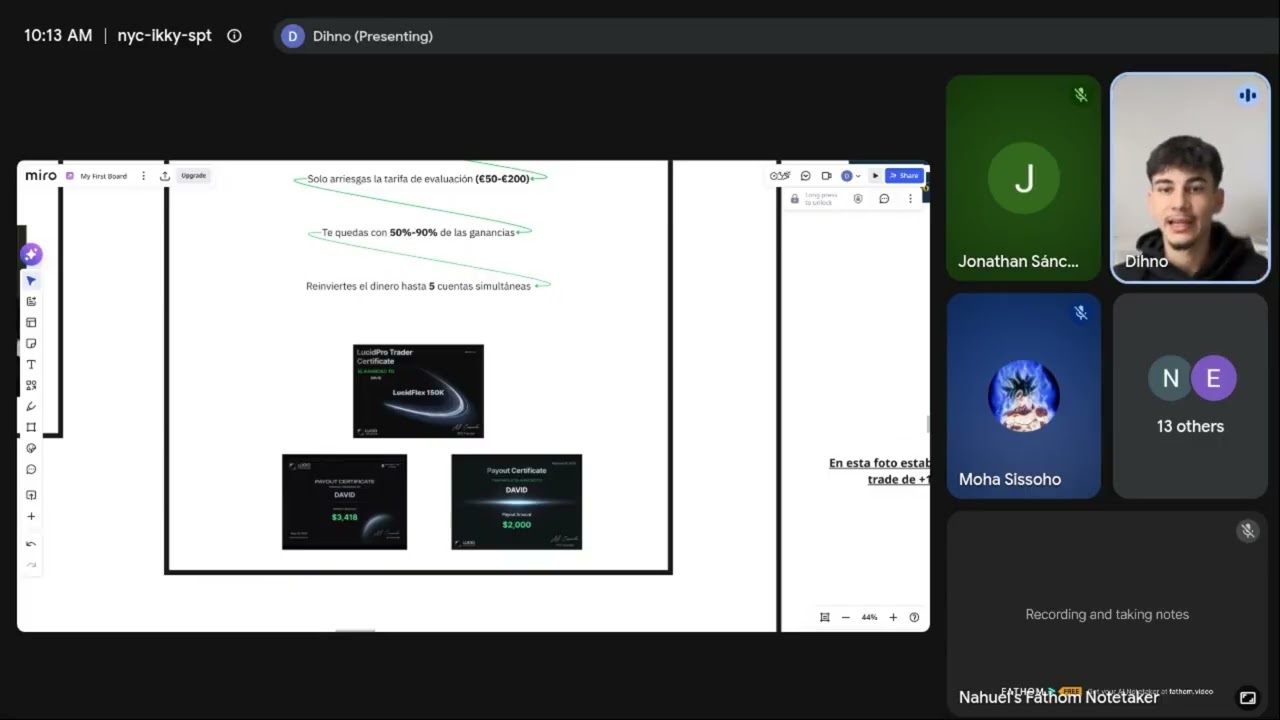Click the miro logo
Viewport: 1280px width, 720px height.
click(x=41, y=175)
